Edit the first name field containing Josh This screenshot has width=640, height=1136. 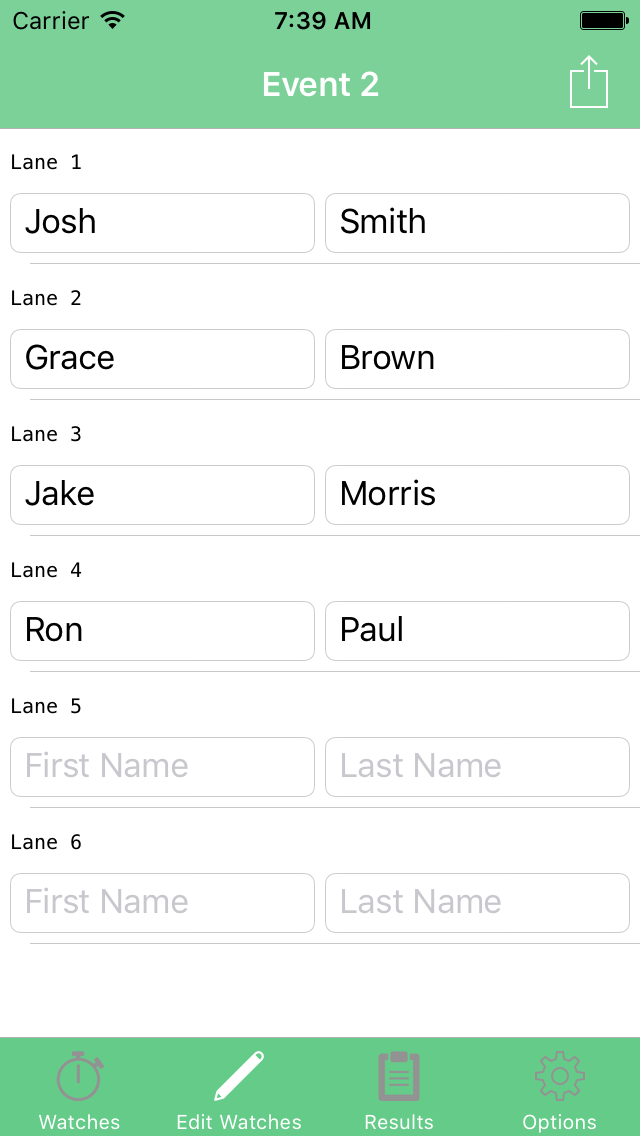162,223
